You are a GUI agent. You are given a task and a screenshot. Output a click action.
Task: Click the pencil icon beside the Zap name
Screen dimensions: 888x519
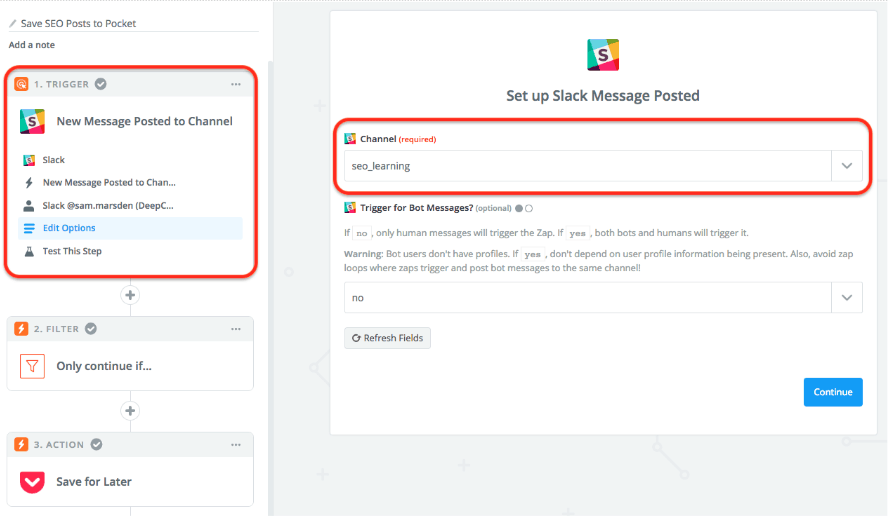click(13, 23)
